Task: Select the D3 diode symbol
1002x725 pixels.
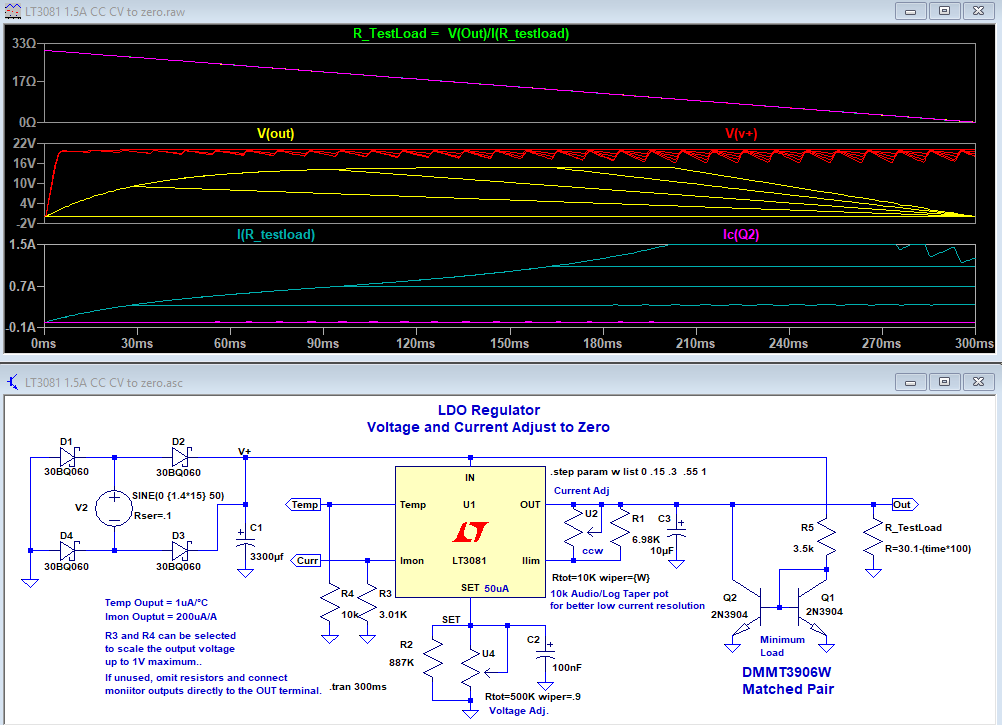Action: [x=181, y=551]
